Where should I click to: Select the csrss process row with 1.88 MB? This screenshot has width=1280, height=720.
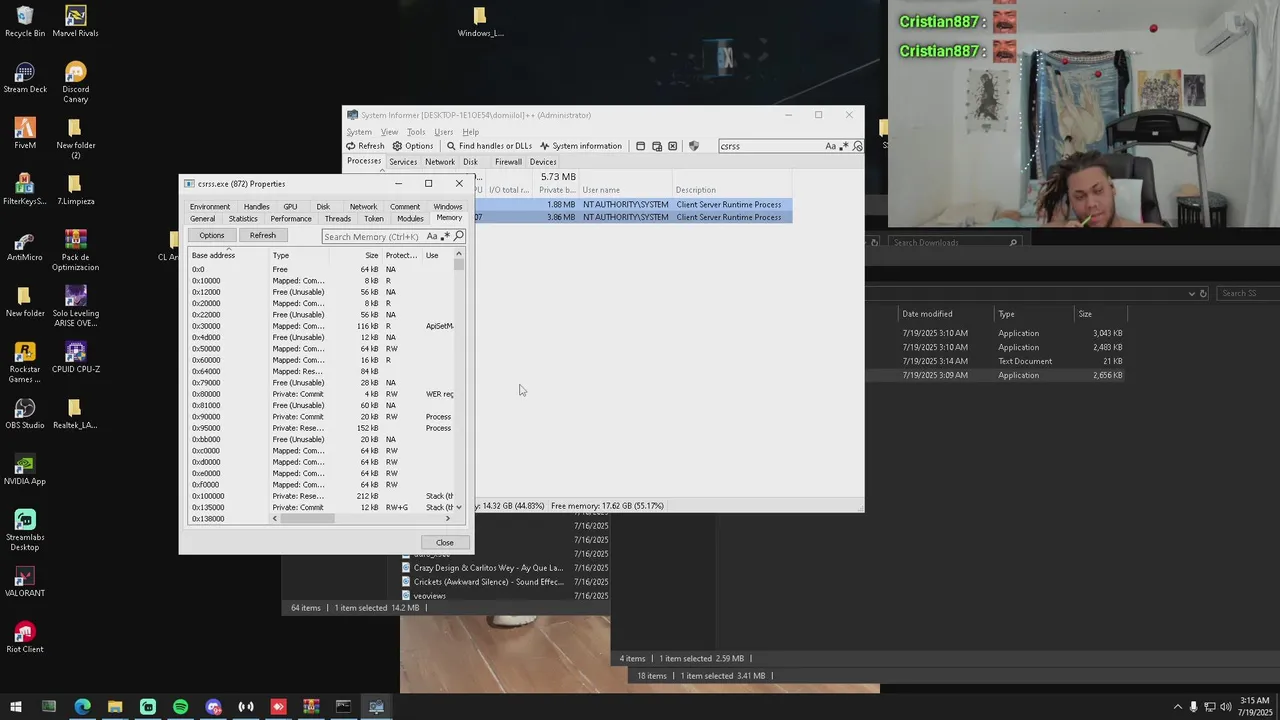pyautogui.click(x=633, y=205)
